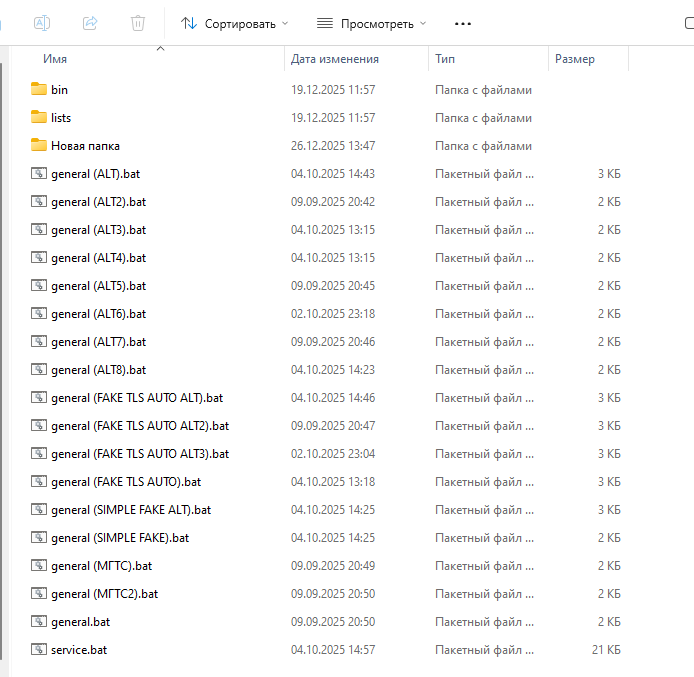The width and height of the screenshot is (694, 677).
Task: Sort by the Имя column header
Action: [x=55, y=59]
